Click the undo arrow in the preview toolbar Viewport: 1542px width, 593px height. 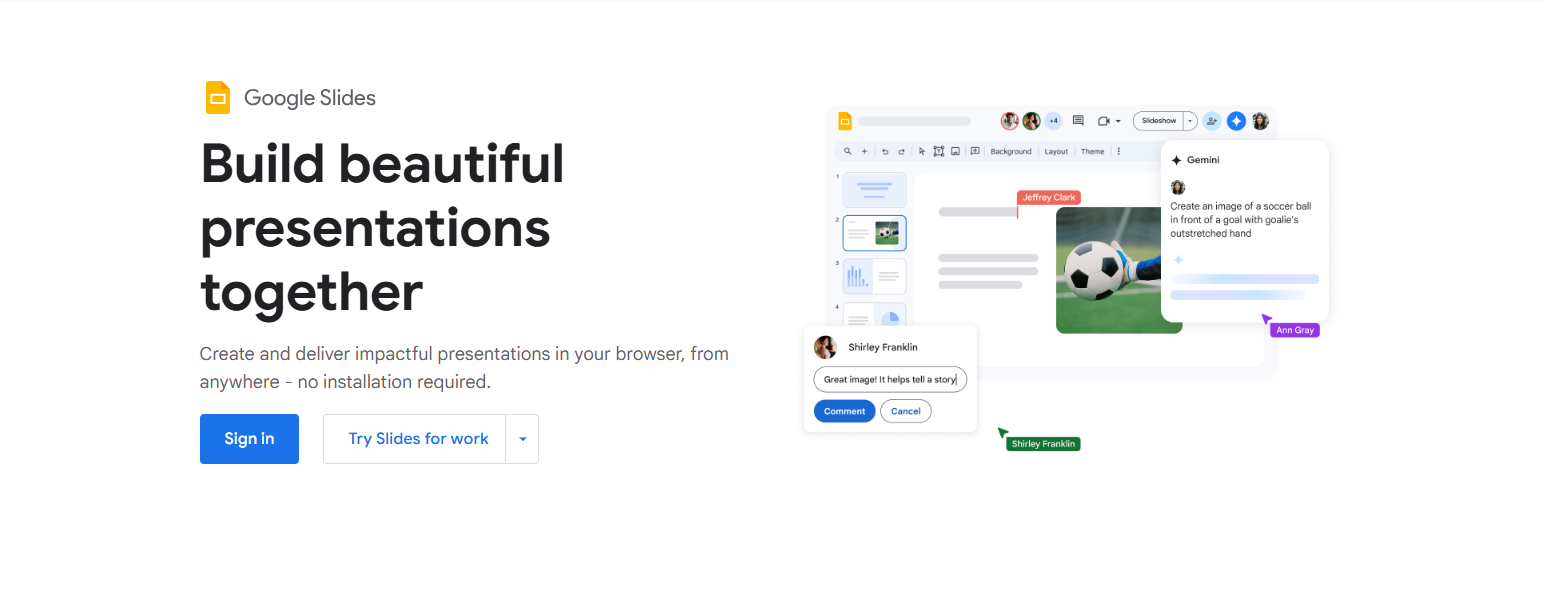click(885, 152)
